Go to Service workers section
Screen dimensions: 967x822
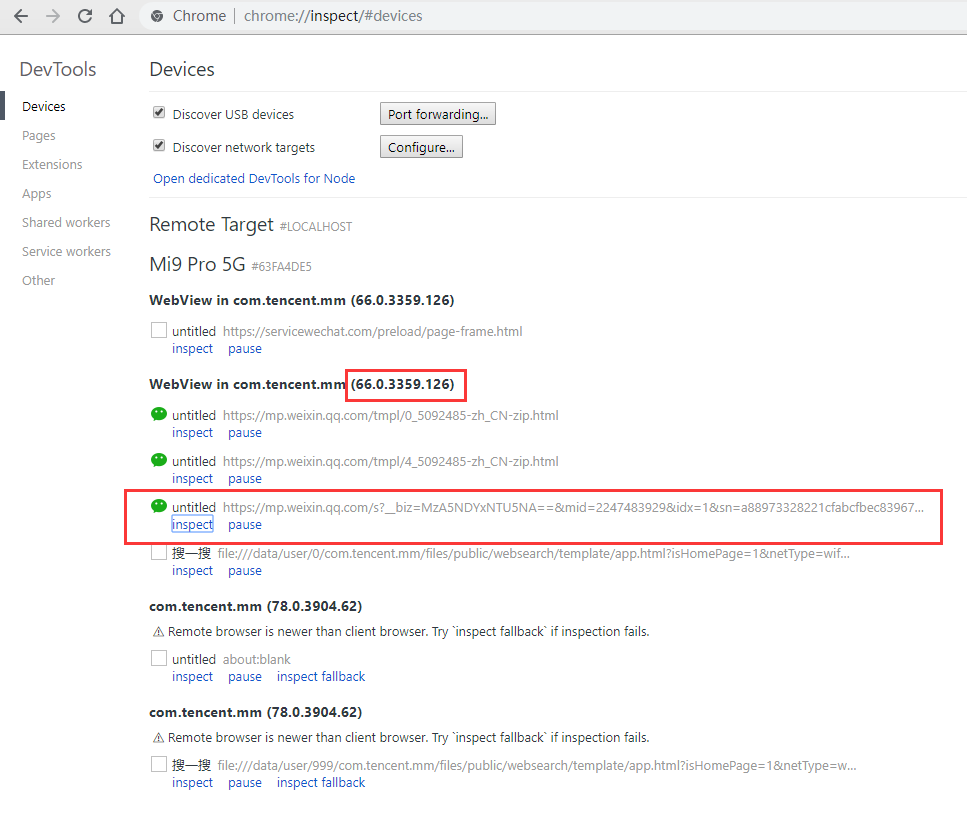tap(67, 252)
